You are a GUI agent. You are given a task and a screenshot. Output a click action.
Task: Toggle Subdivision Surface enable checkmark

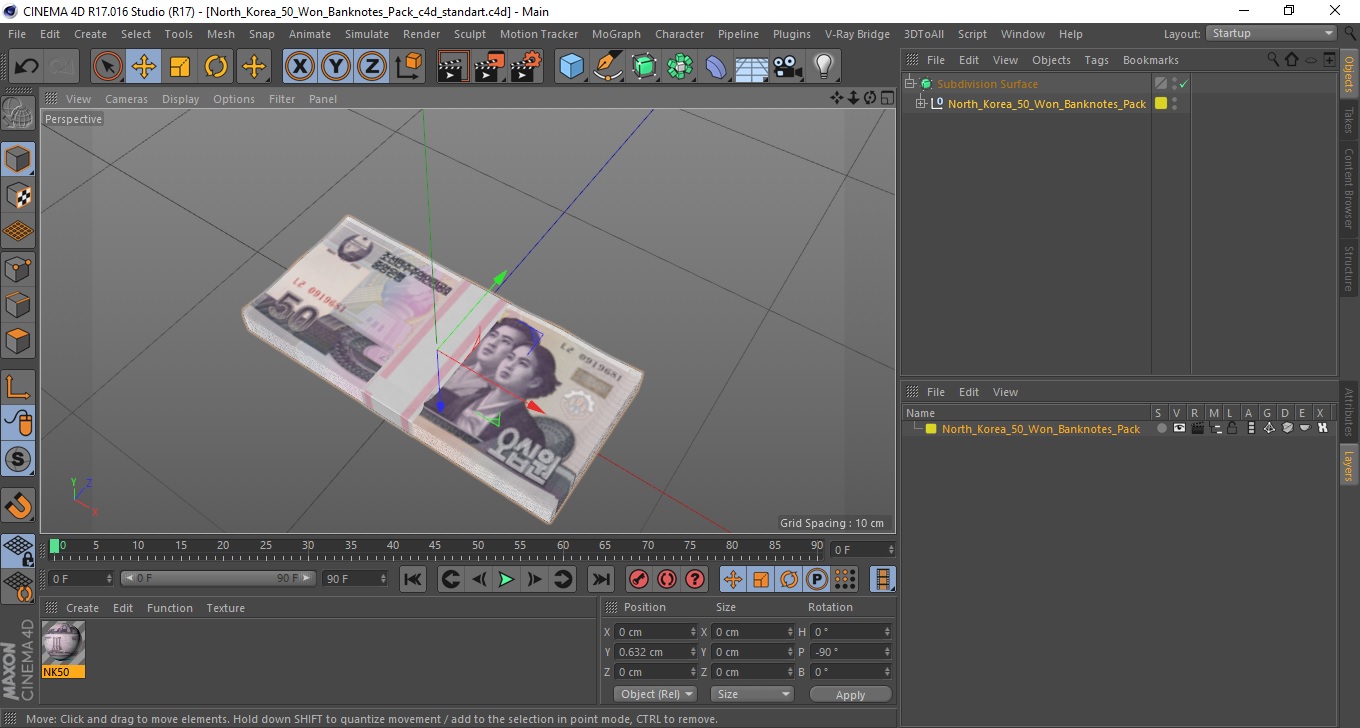coord(1183,84)
